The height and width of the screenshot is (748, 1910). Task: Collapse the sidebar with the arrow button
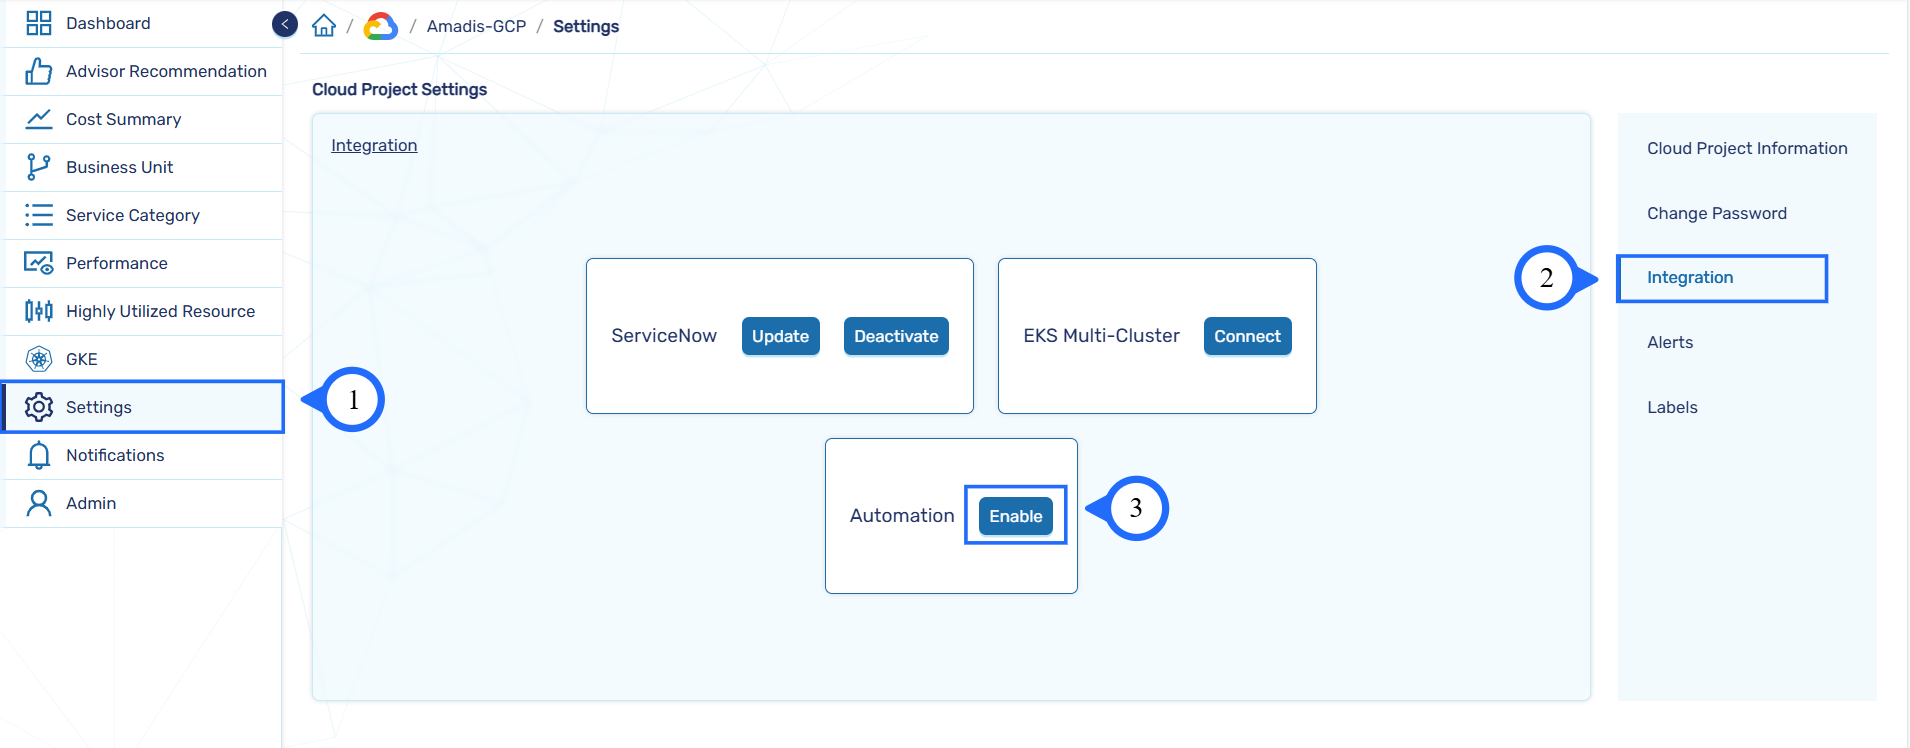click(285, 24)
